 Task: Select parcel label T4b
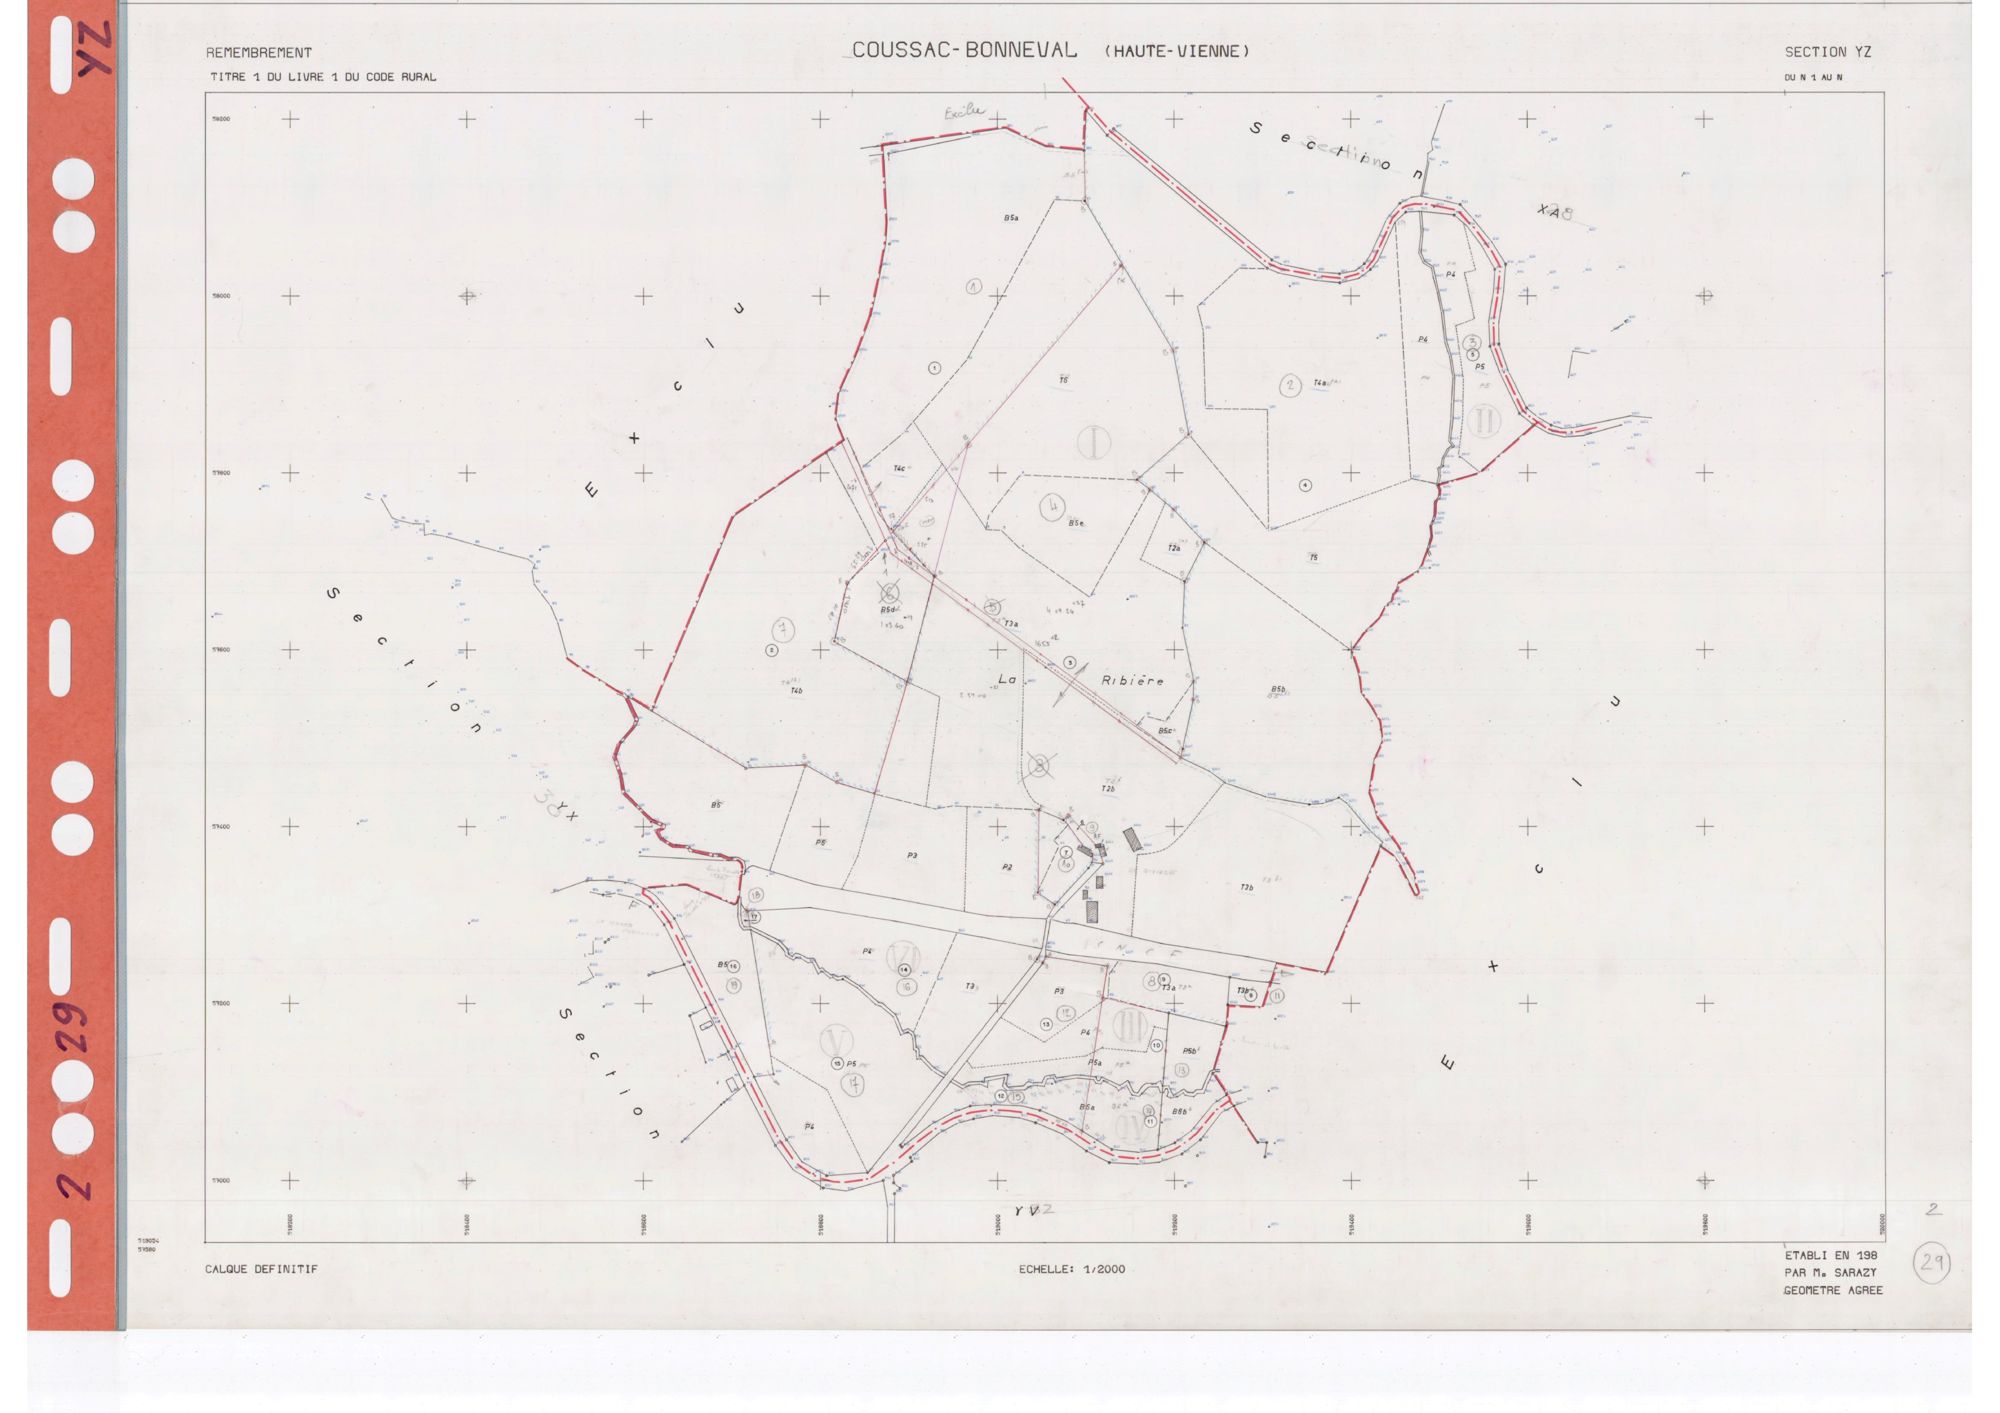(797, 690)
